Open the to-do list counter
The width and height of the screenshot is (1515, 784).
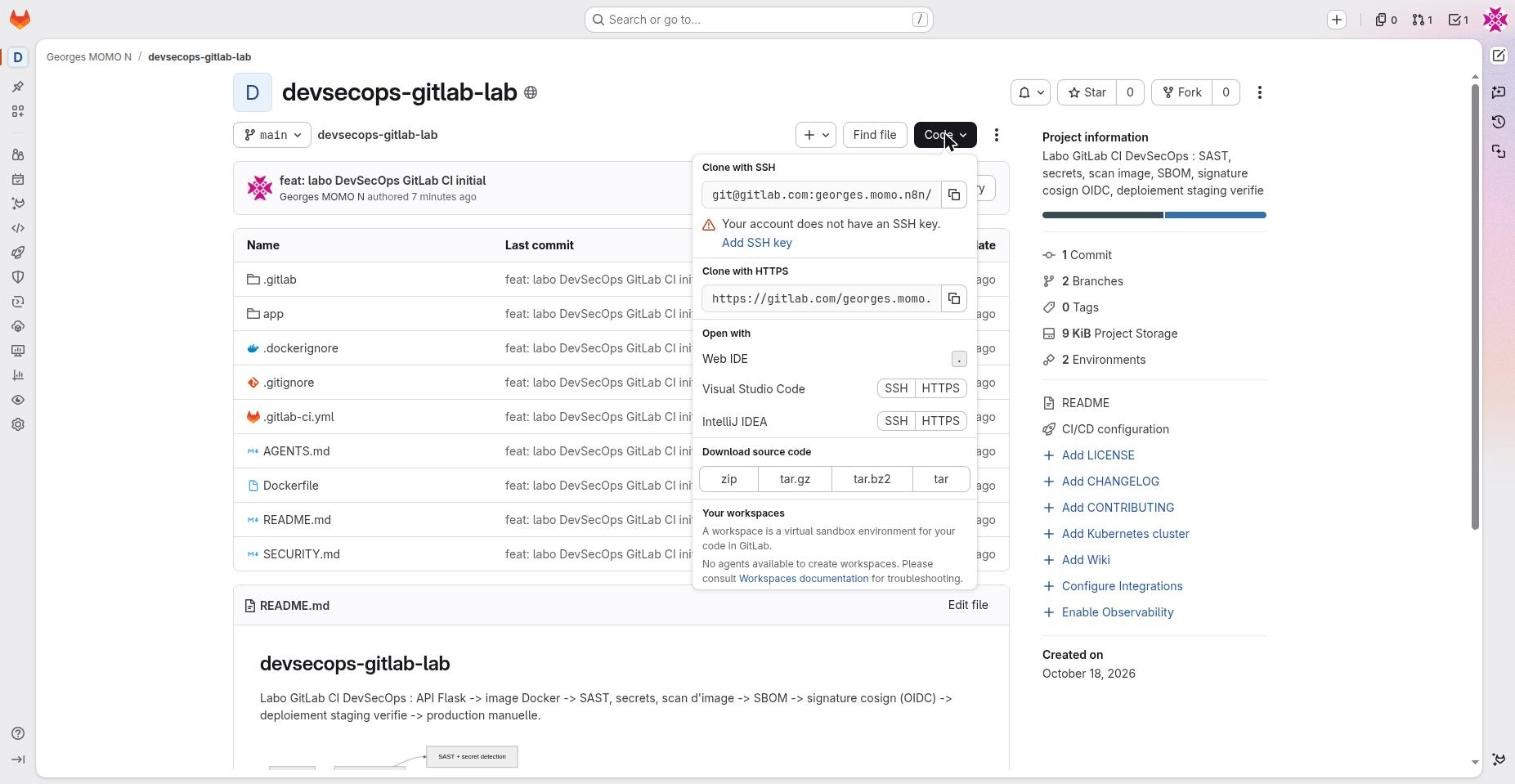1459,20
